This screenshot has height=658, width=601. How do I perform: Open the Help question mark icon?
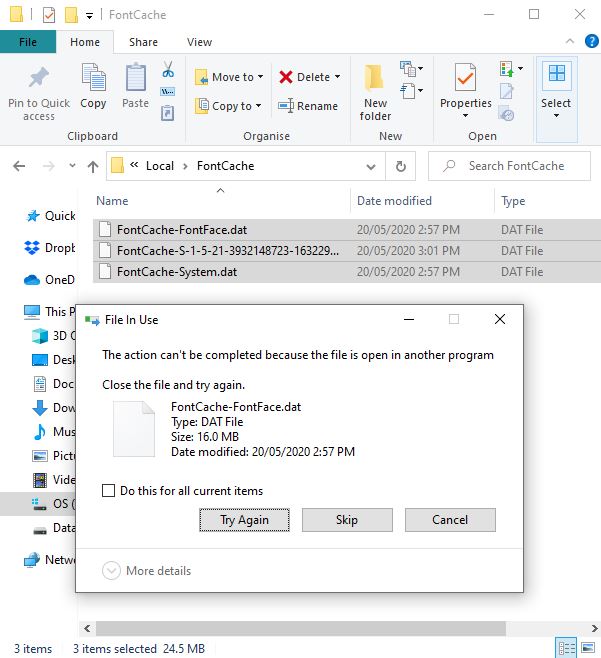592,41
